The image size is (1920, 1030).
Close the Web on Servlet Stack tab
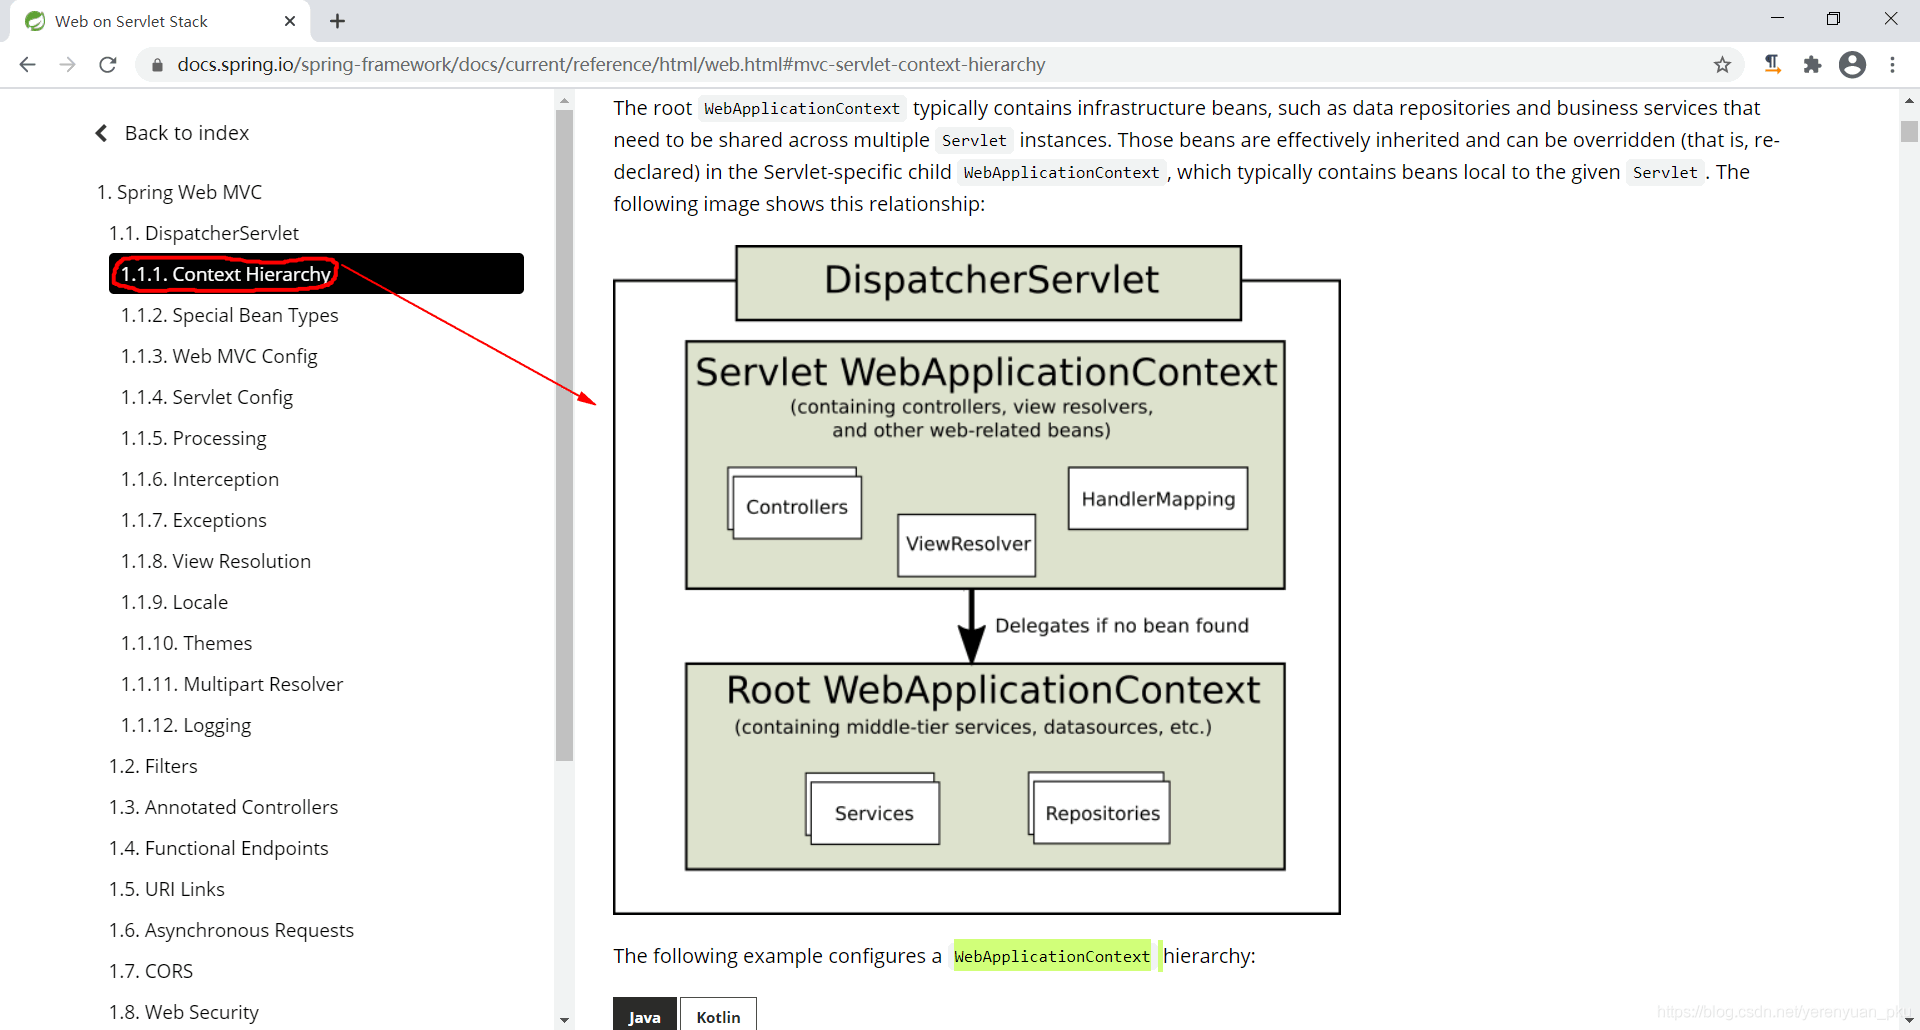[x=290, y=21]
